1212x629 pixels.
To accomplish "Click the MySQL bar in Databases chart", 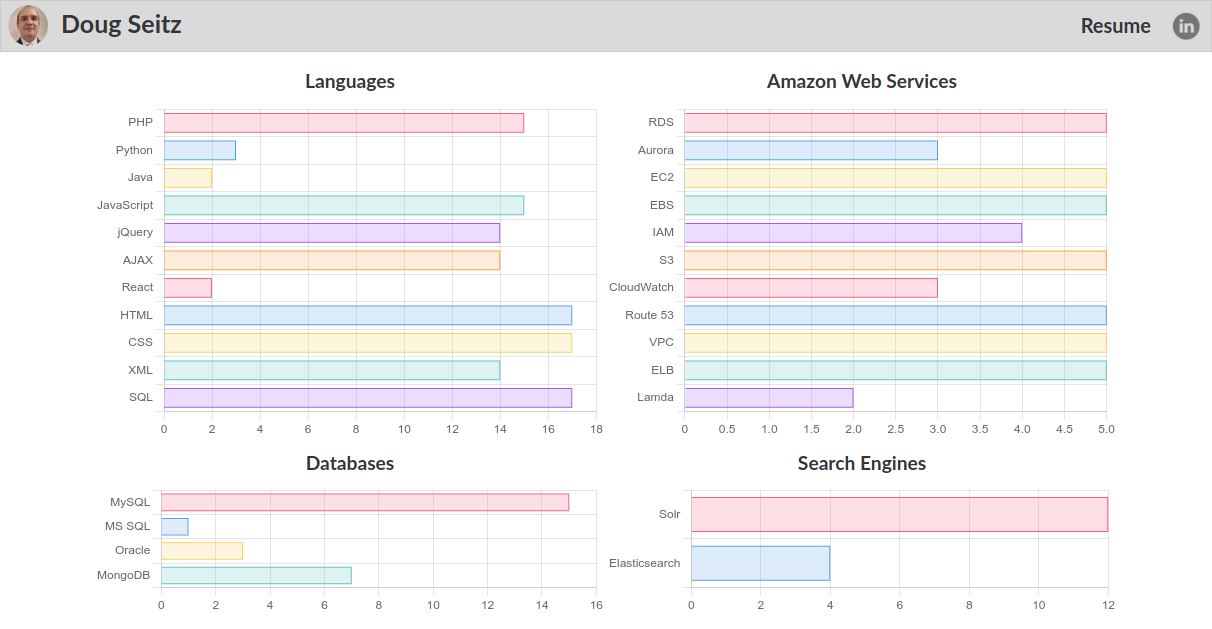I will [364, 502].
